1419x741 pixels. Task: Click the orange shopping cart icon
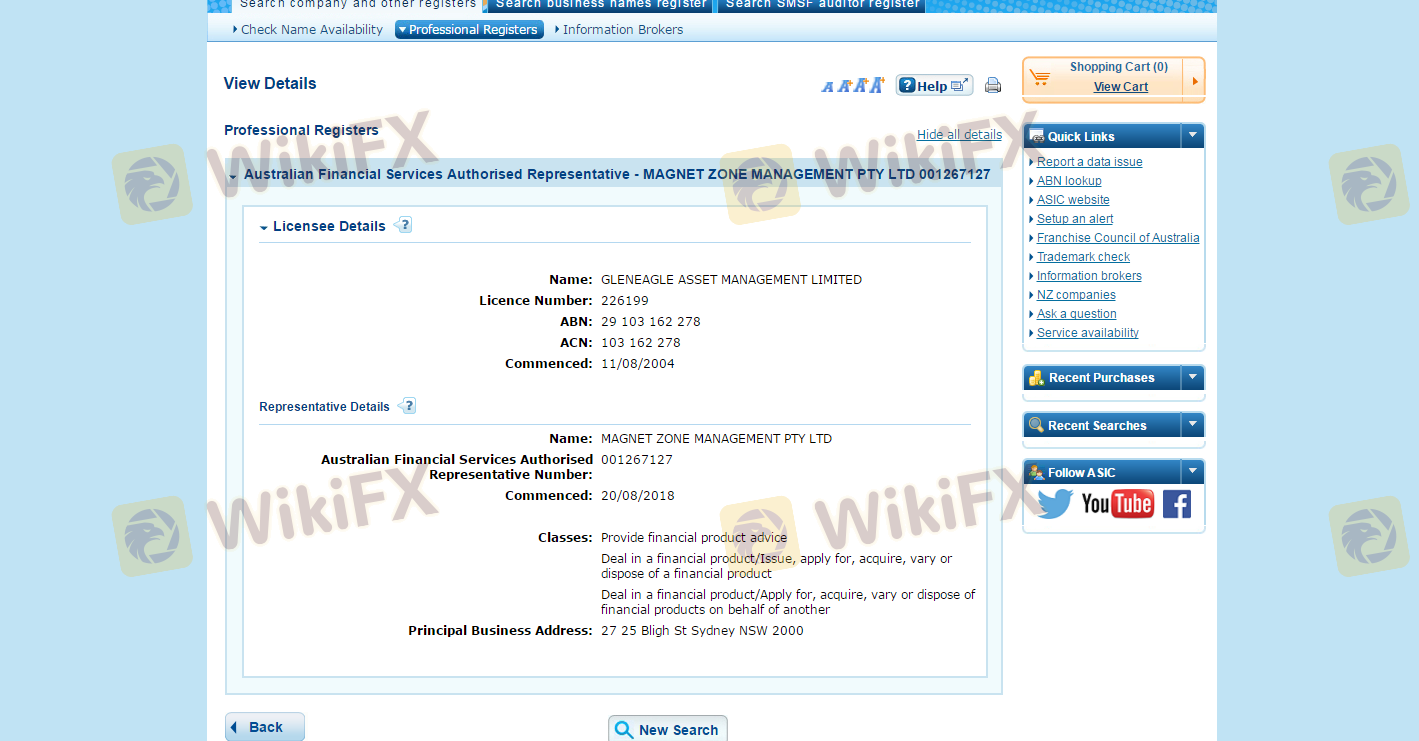[1040, 77]
